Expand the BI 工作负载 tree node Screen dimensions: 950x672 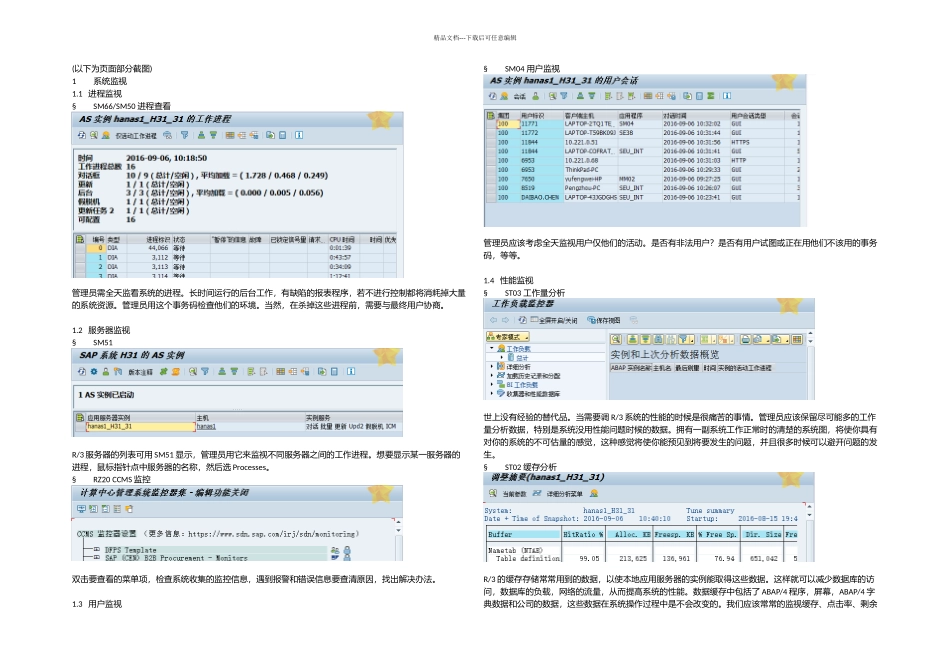point(491,384)
